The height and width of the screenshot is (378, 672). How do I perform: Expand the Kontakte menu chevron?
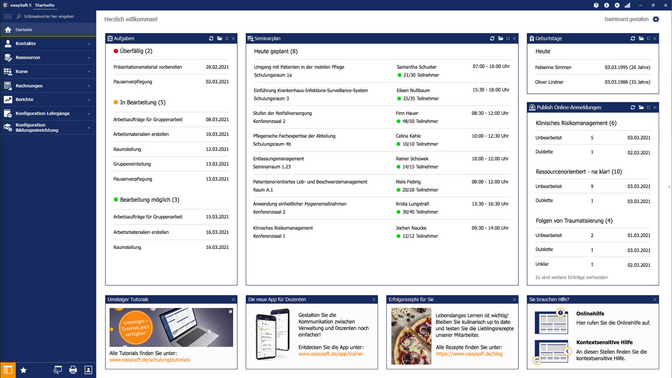point(89,44)
